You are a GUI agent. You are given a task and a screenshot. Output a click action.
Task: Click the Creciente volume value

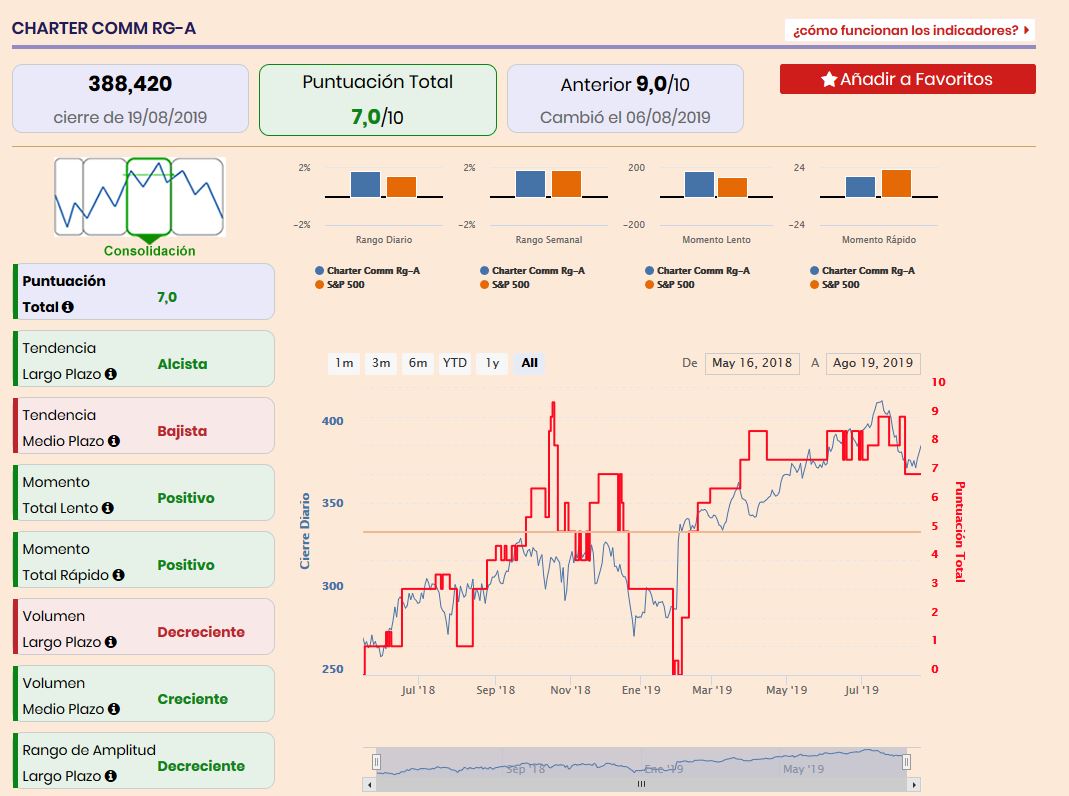point(192,699)
